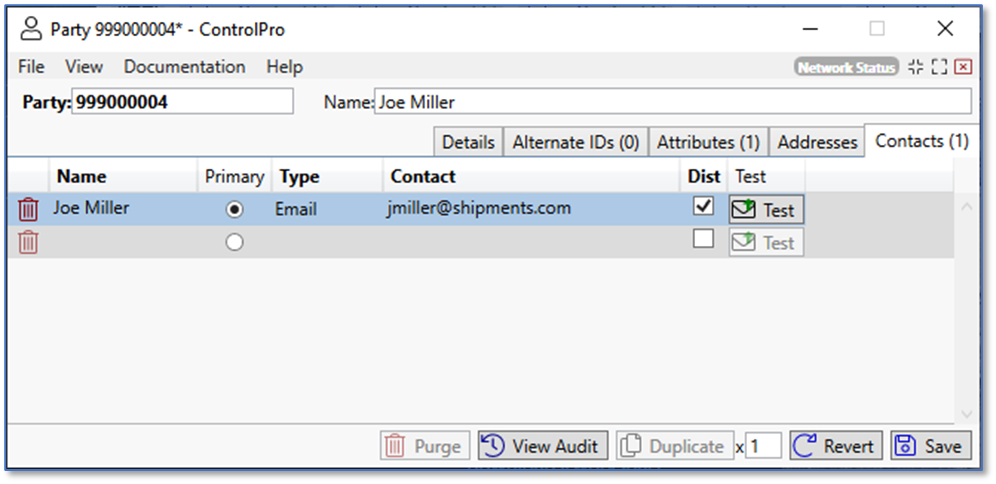The image size is (996, 484).
Task: Open the Documentation menu
Action: point(184,67)
